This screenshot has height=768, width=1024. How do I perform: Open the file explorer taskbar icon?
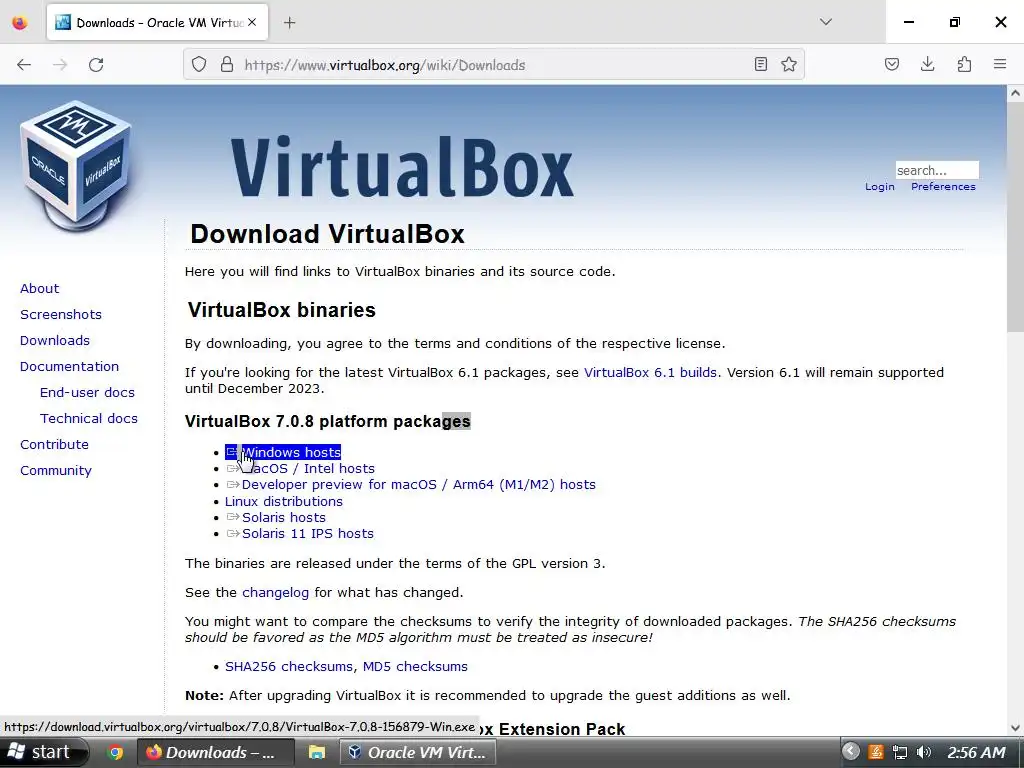pos(316,753)
